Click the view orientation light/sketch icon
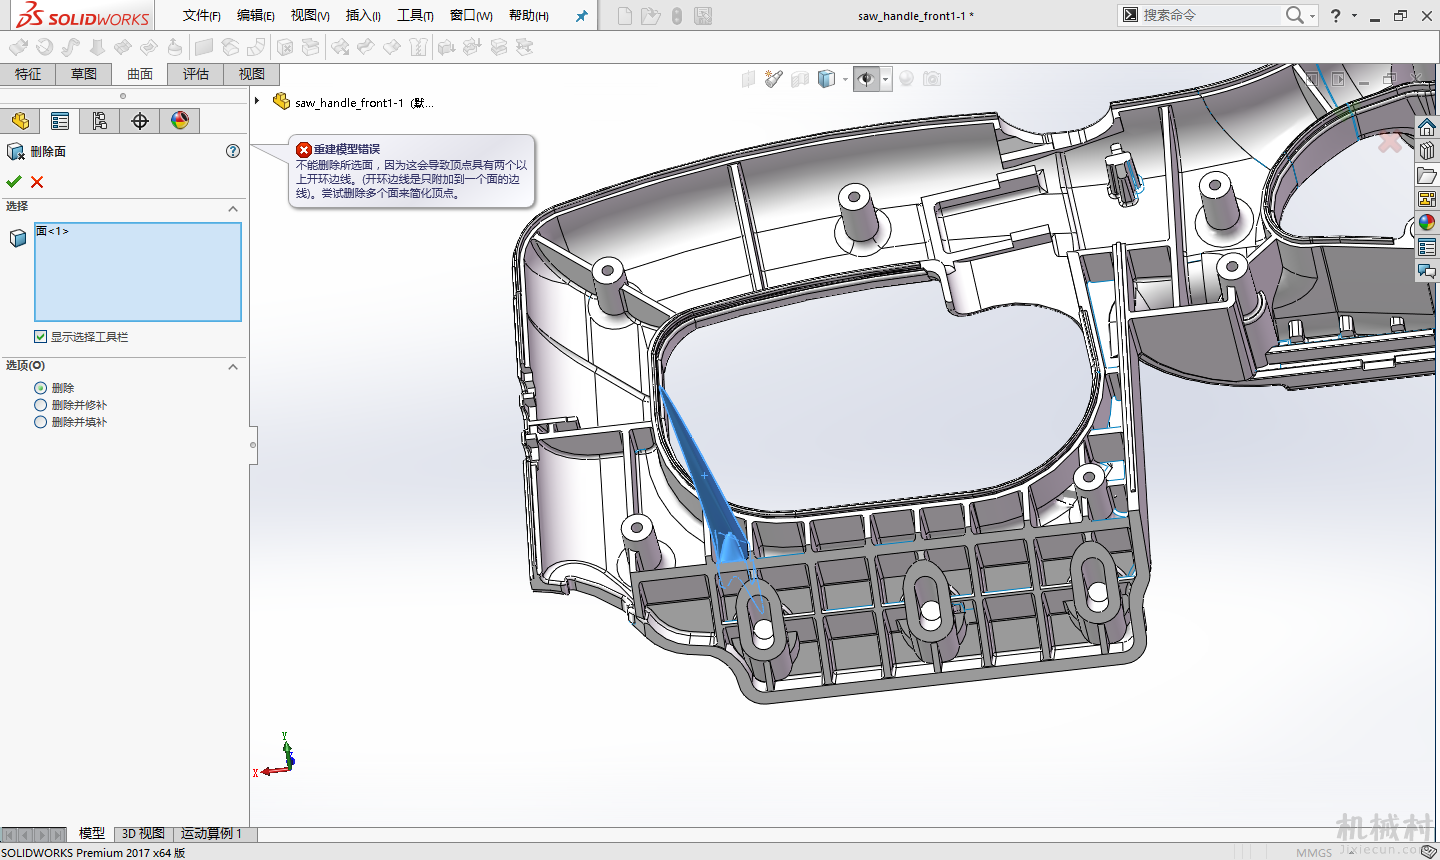 coord(774,79)
